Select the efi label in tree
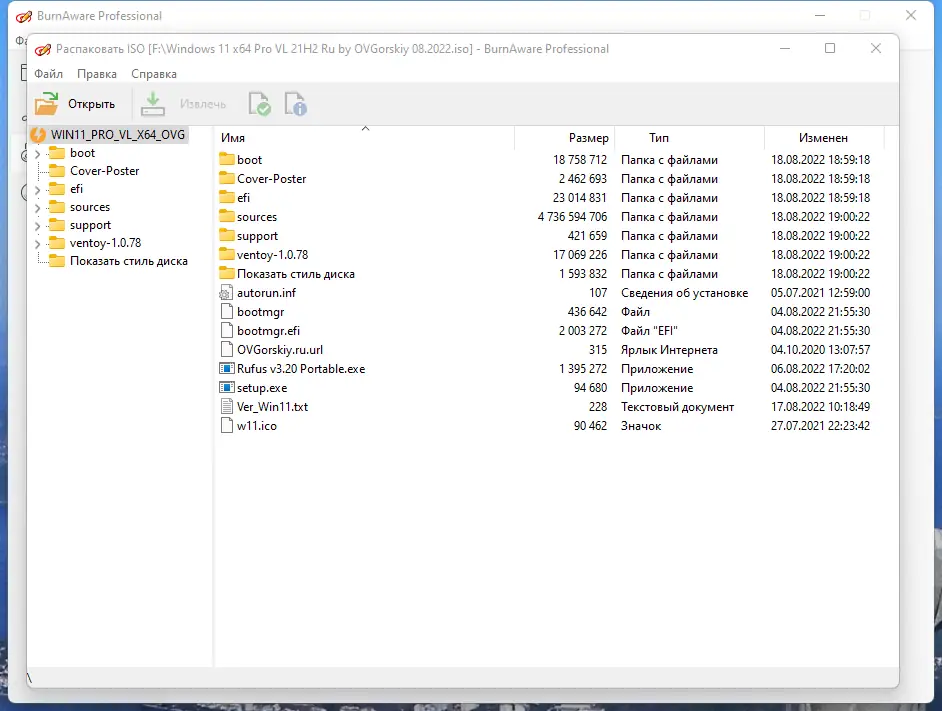Screen dimensions: 942x711 point(76,189)
